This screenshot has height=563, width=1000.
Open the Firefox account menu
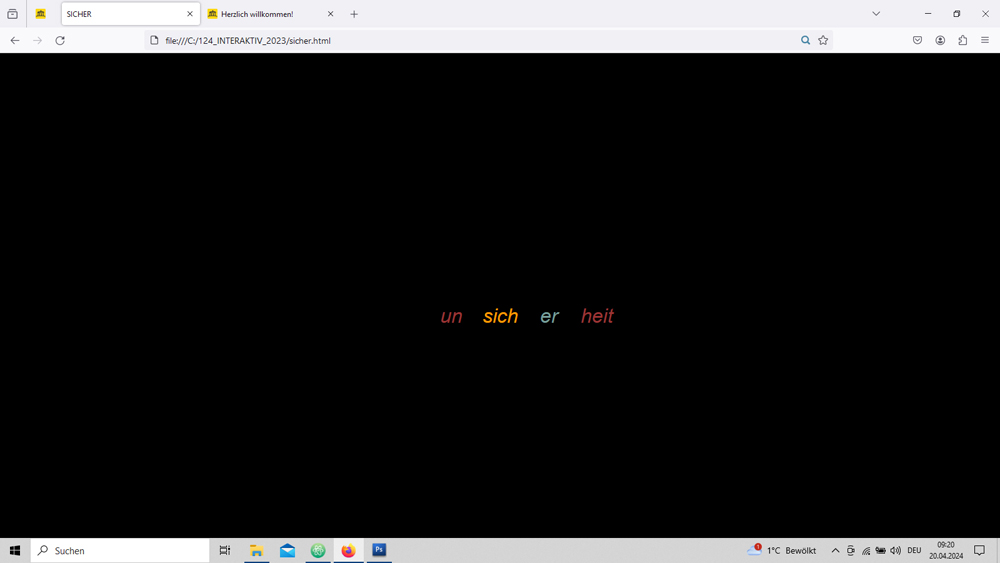940,40
